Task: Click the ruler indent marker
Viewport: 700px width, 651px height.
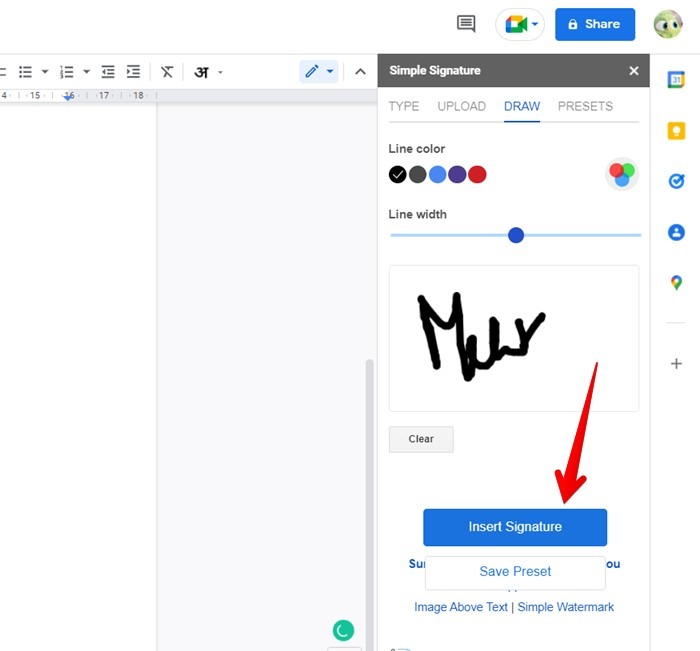Action: [68, 96]
